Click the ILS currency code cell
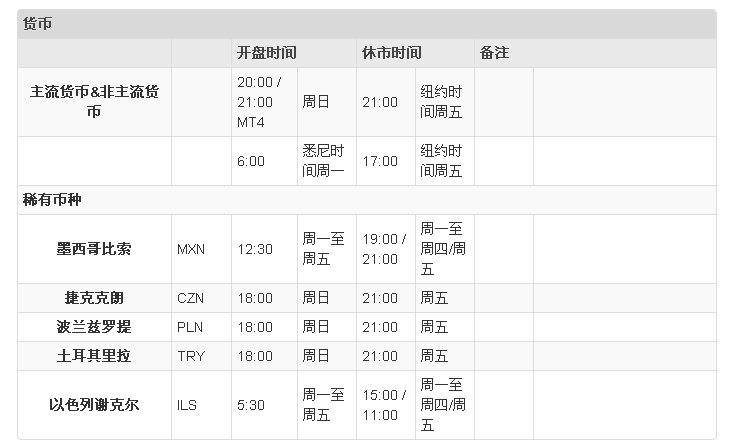 [x=187, y=405]
